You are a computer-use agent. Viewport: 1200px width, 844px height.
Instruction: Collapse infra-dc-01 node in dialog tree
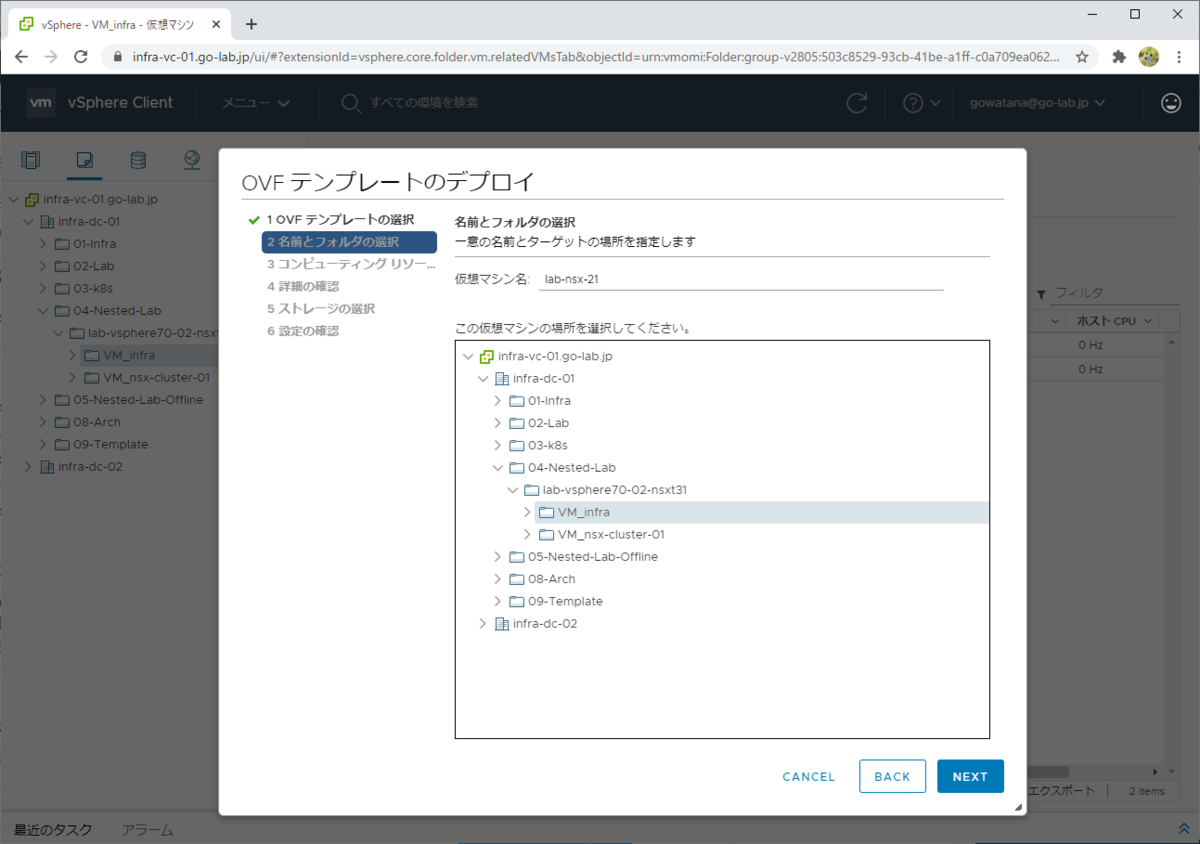pyautogui.click(x=483, y=379)
